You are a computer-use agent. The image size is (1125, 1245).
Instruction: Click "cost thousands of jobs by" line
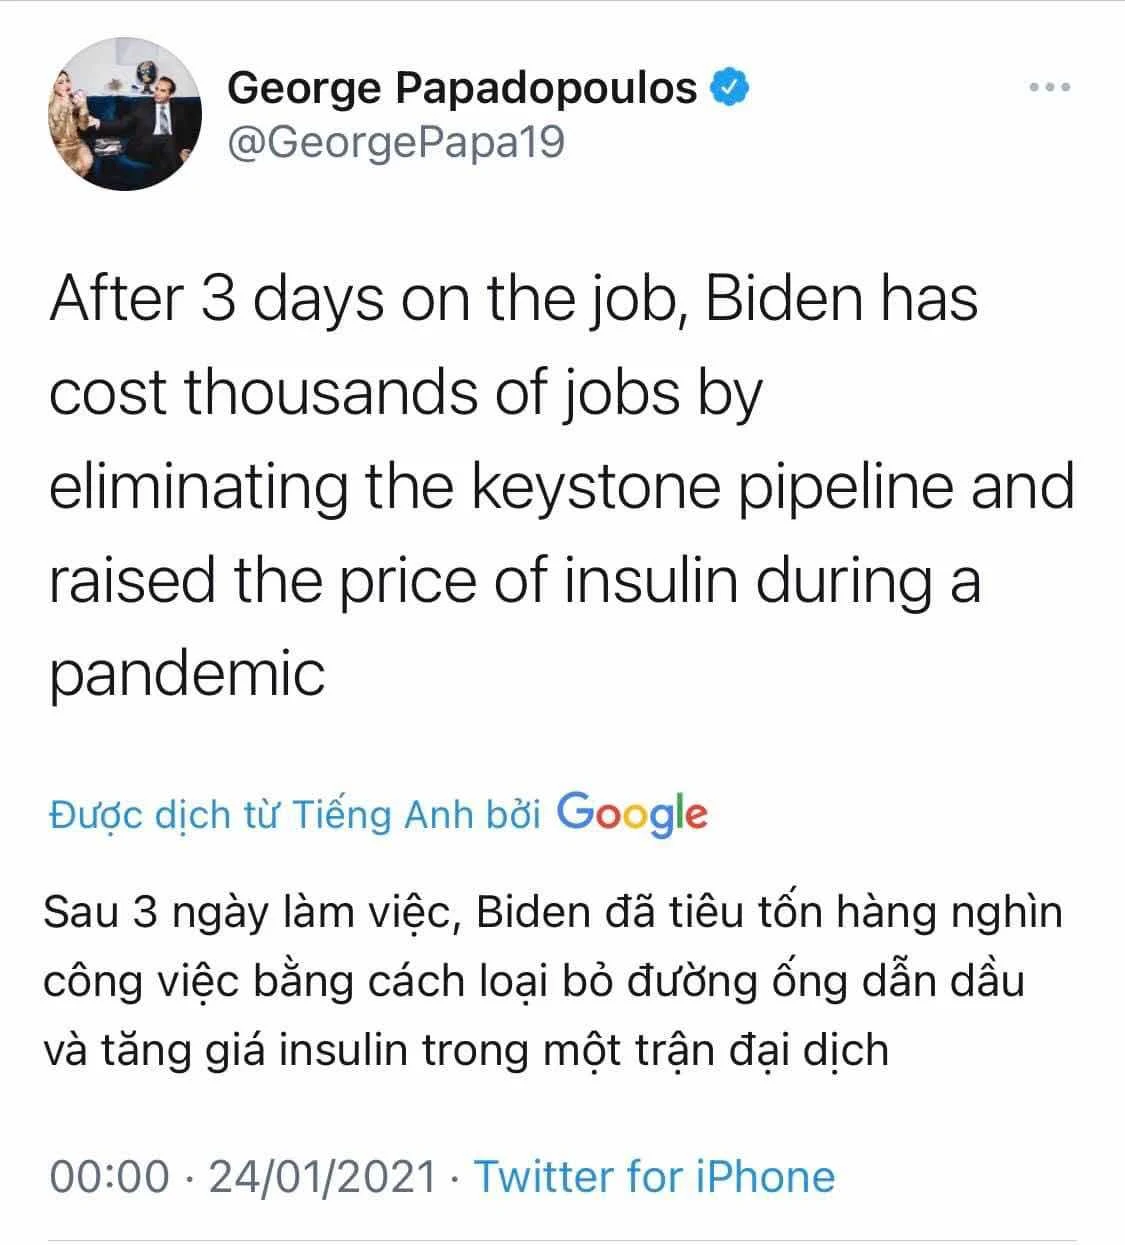[405, 394]
